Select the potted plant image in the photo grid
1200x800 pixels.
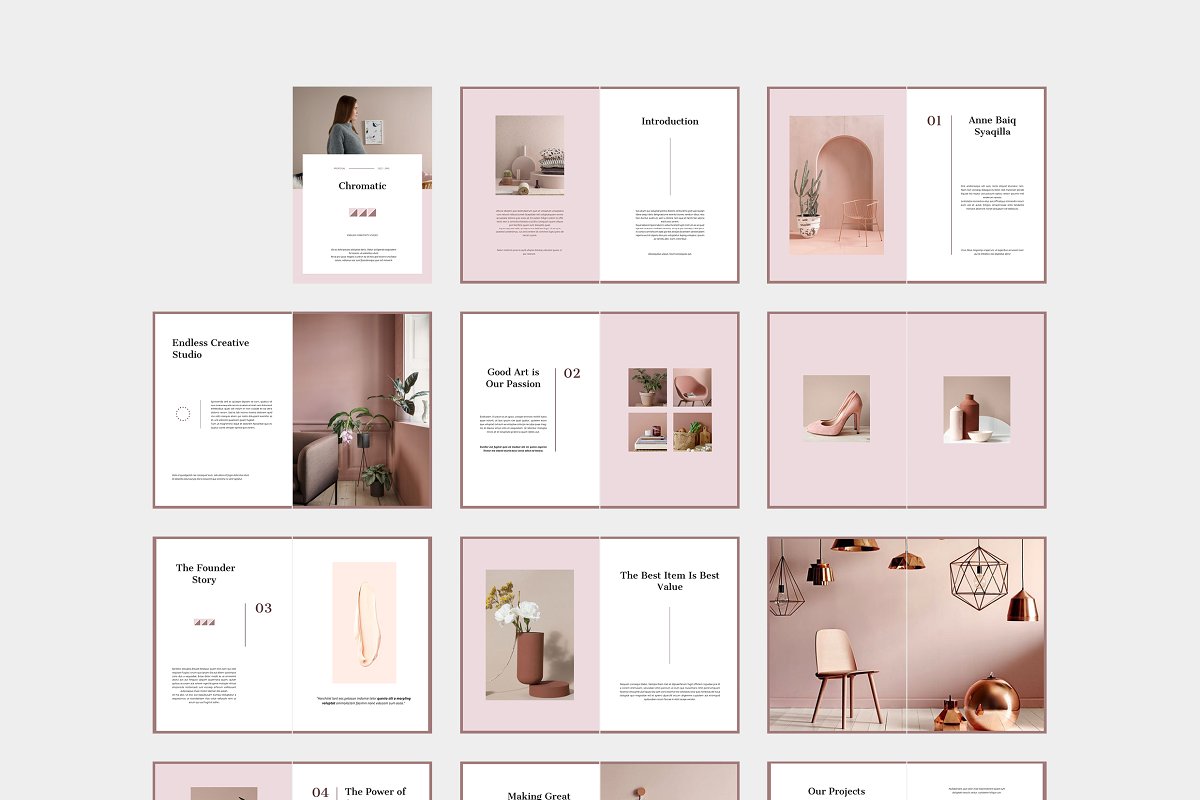tap(647, 387)
